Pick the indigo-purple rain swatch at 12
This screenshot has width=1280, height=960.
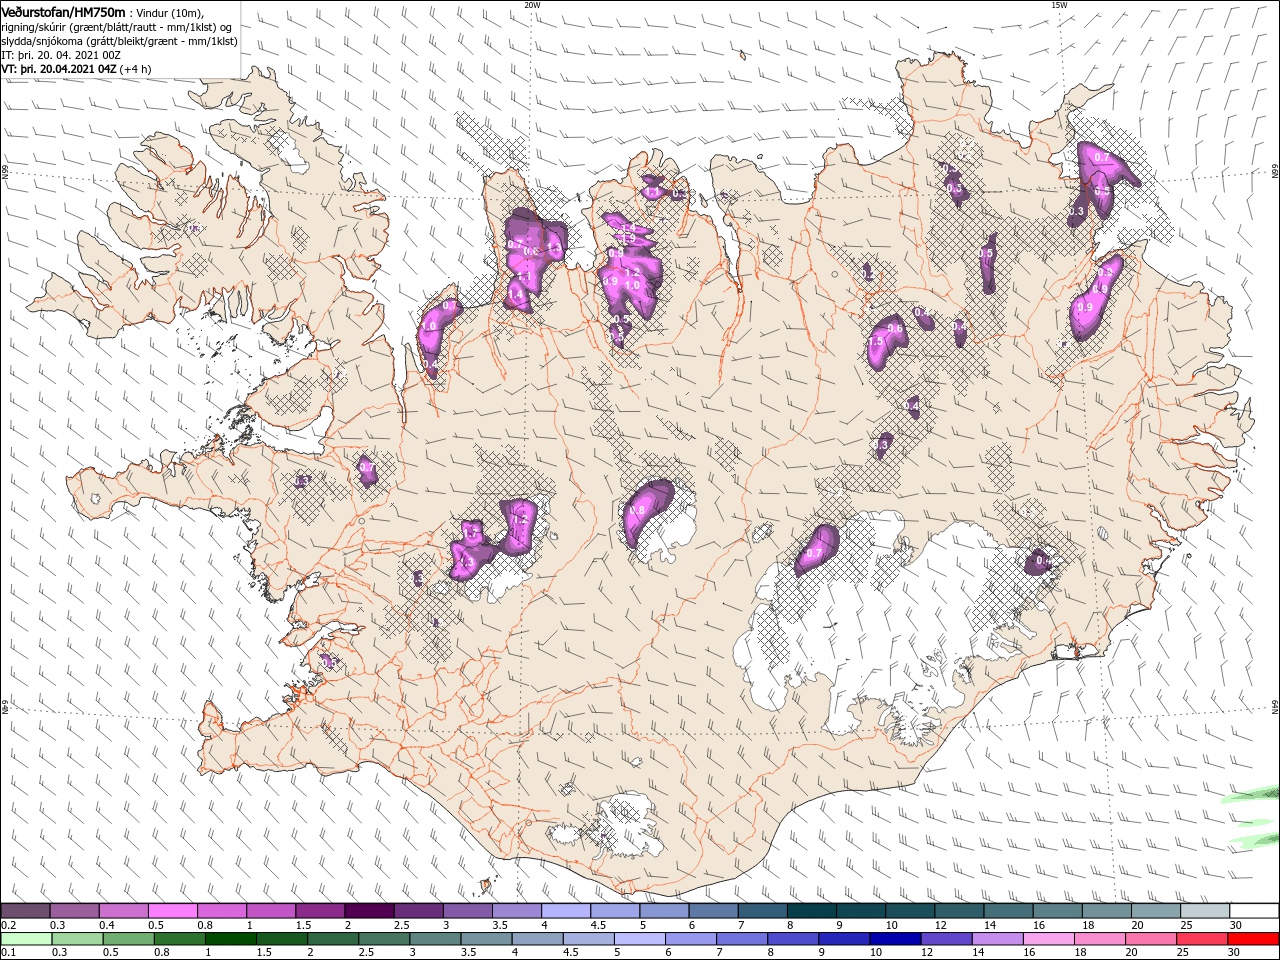click(947, 939)
